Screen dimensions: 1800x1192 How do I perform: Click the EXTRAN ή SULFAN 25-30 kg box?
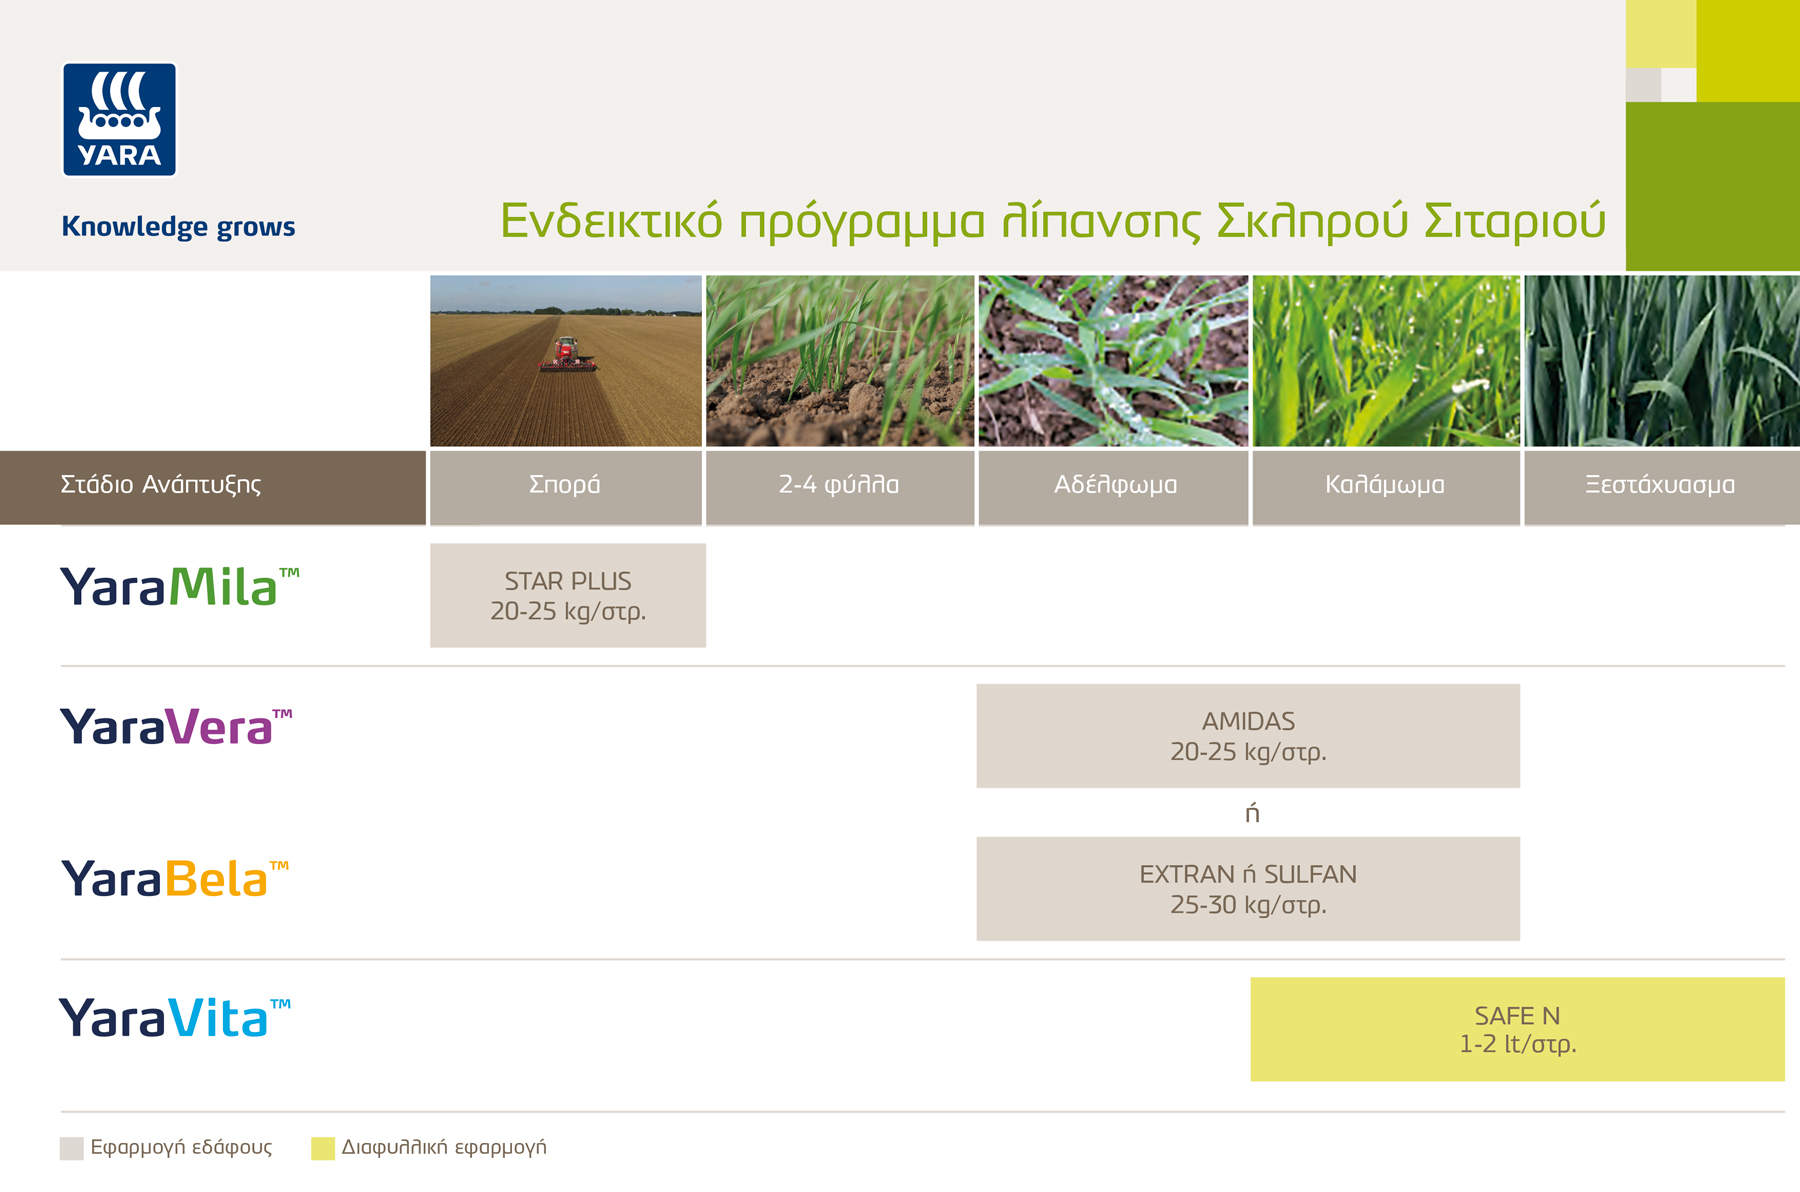tap(1248, 889)
